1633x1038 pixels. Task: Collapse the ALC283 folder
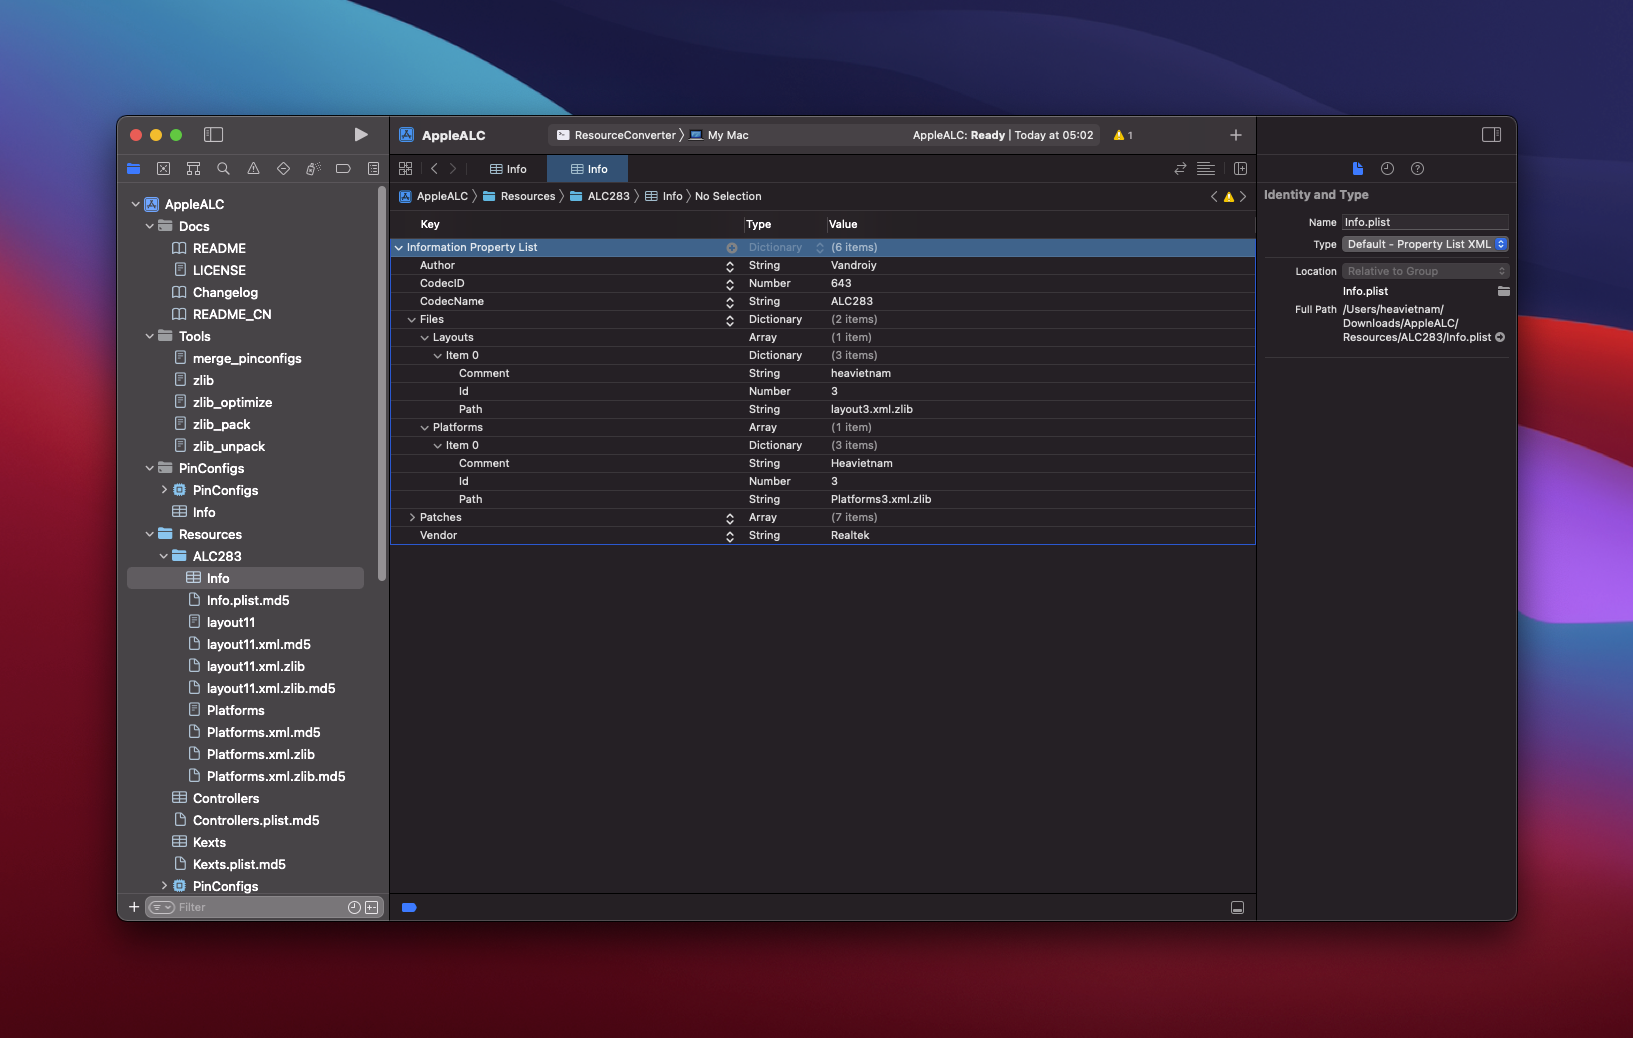click(164, 556)
